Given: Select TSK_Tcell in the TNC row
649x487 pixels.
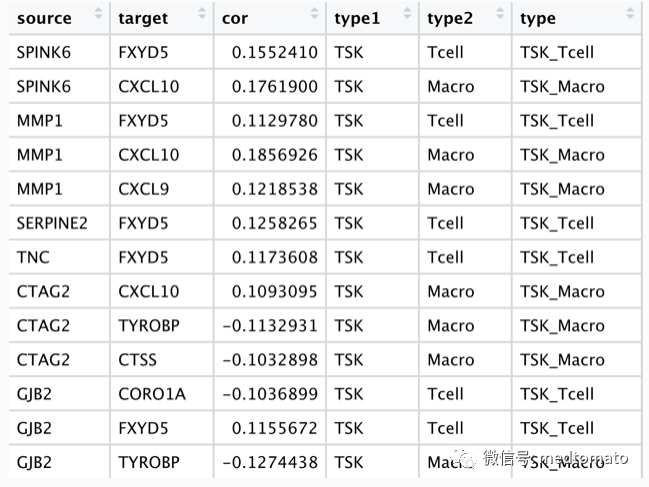Looking at the screenshot, I should (557, 257).
